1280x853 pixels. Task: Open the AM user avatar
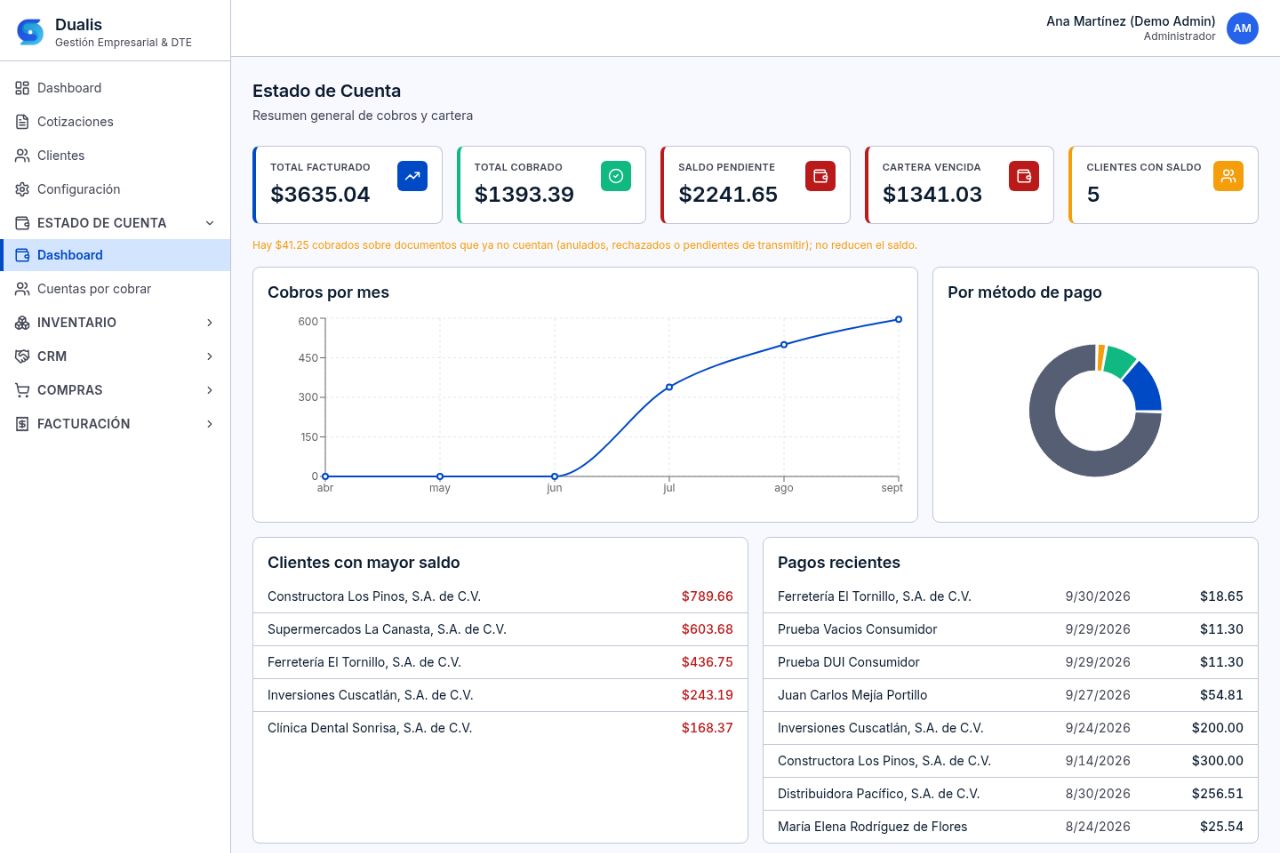point(1242,29)
